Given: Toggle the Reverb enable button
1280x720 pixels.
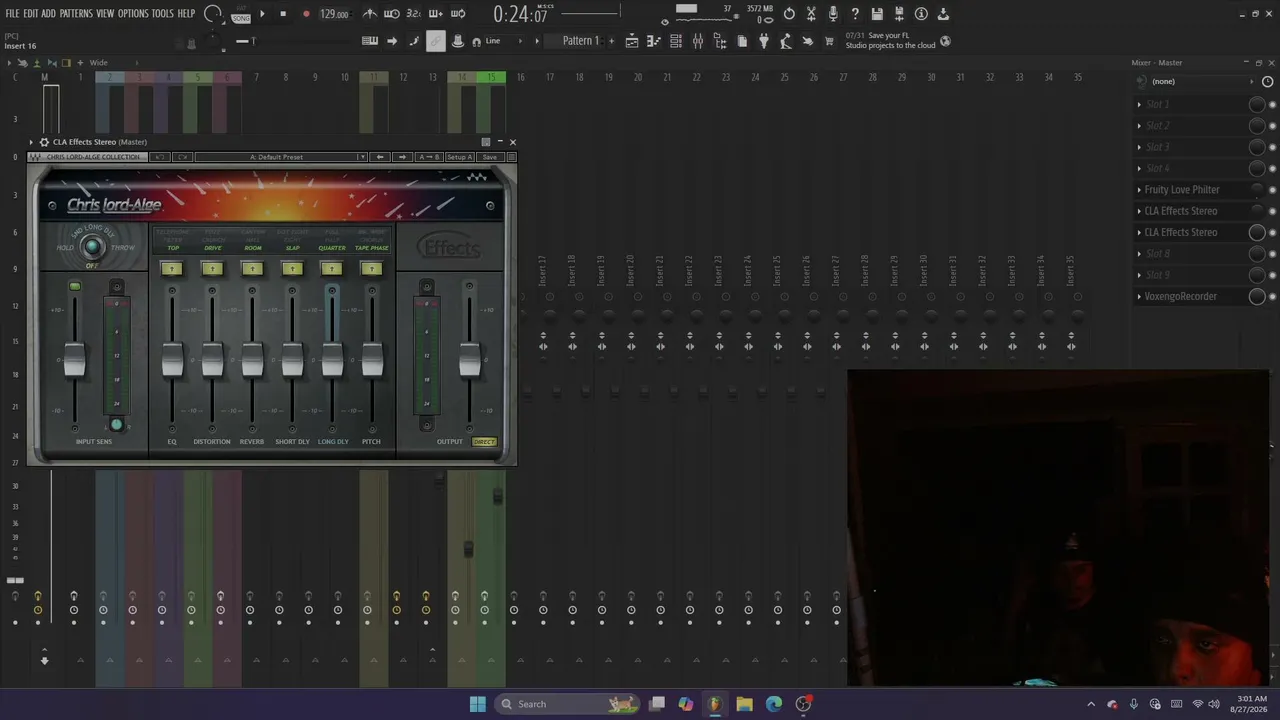Looking at the screenshot, I should [x=252, y=269].
